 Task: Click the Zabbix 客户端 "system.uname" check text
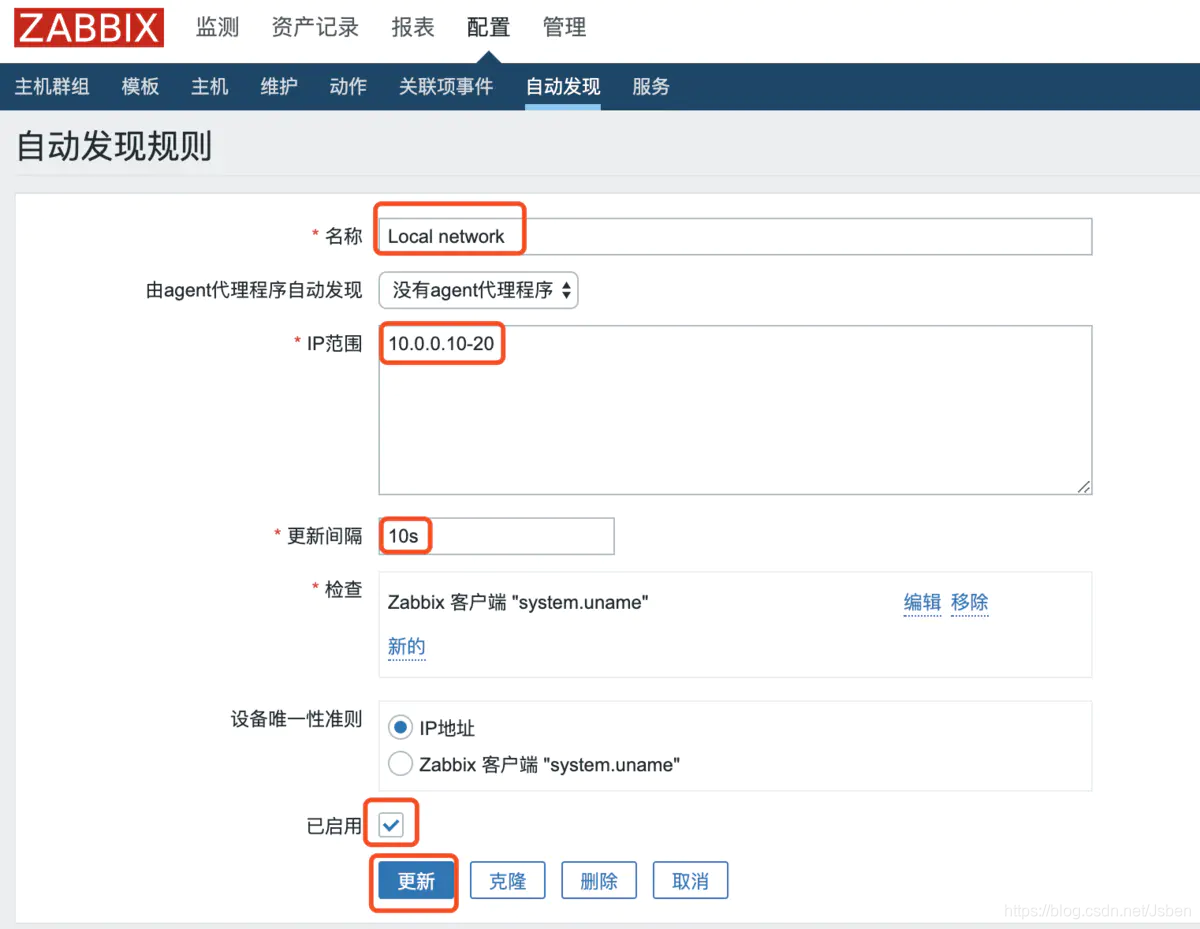(x=518, y=602)
